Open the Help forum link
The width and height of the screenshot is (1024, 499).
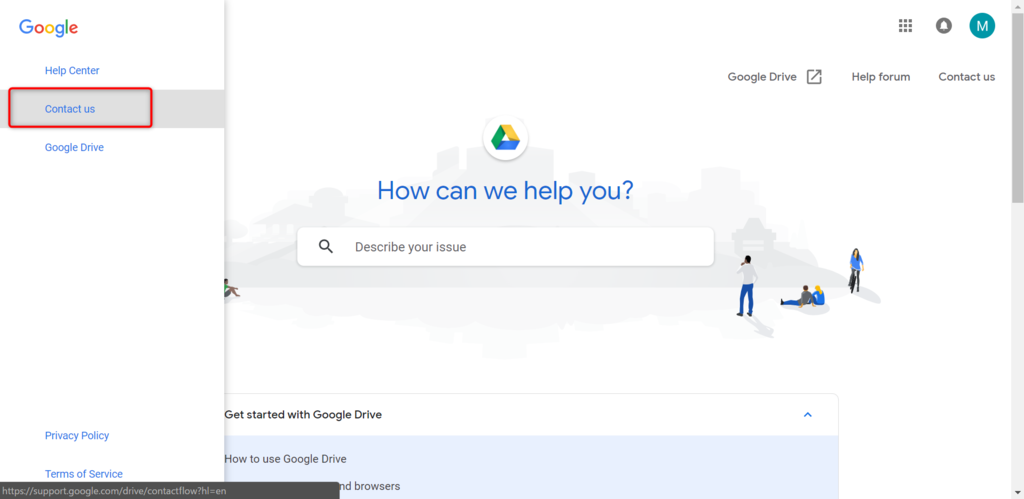(880, 77)
